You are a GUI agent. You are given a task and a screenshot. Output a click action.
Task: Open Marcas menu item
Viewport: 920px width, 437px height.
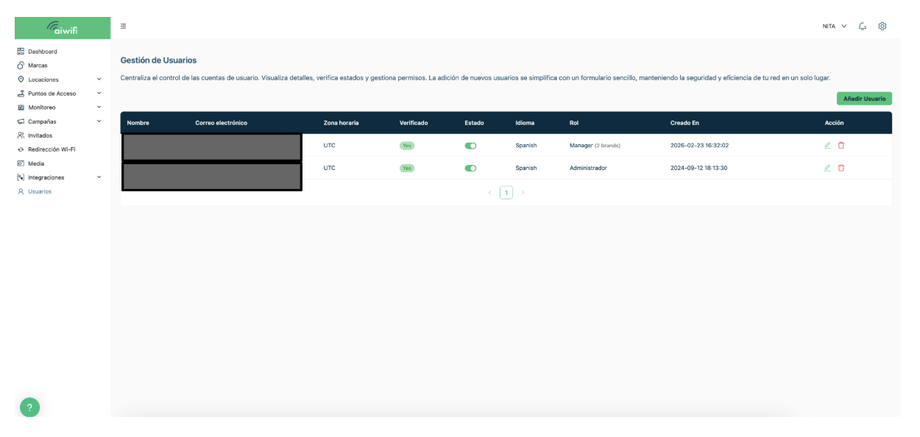[38, 66]
